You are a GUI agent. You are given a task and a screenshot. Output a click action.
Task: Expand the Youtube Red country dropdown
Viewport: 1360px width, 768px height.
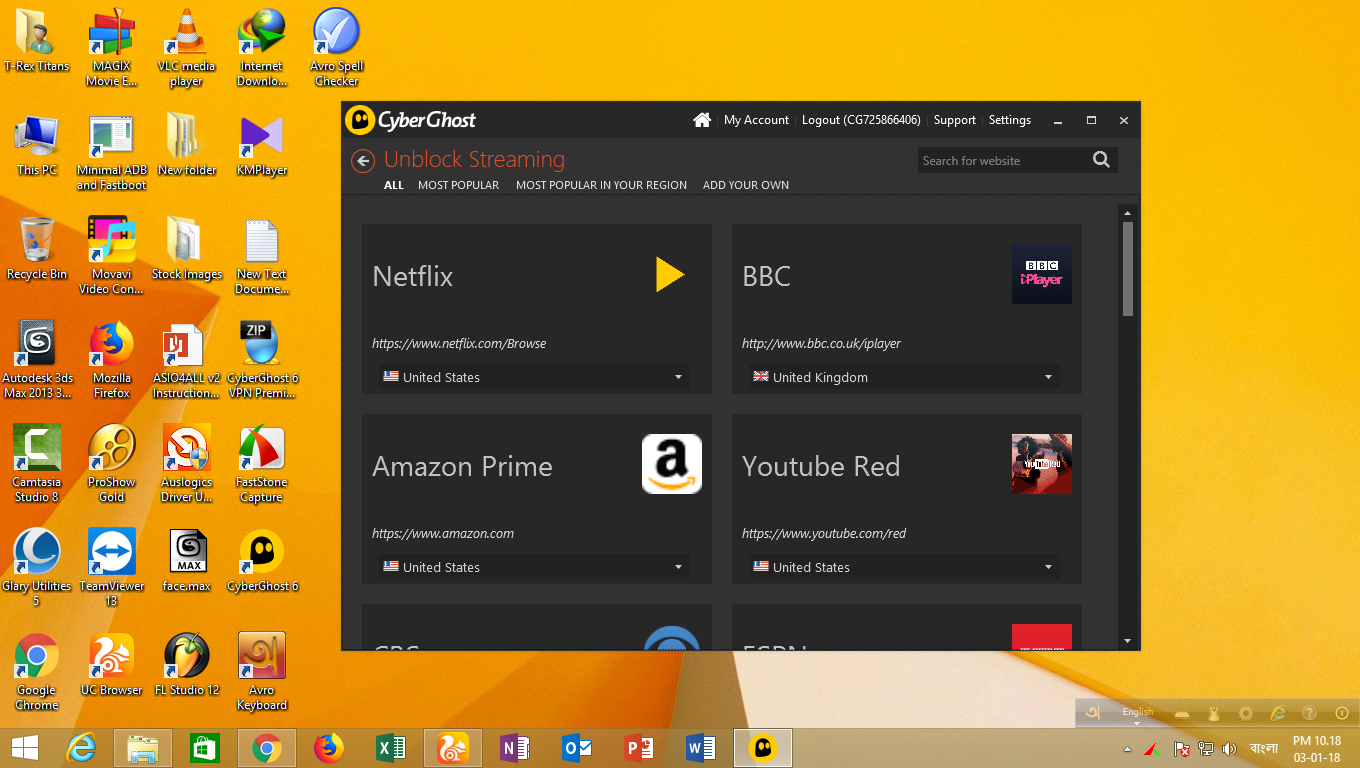pos(904,567)
